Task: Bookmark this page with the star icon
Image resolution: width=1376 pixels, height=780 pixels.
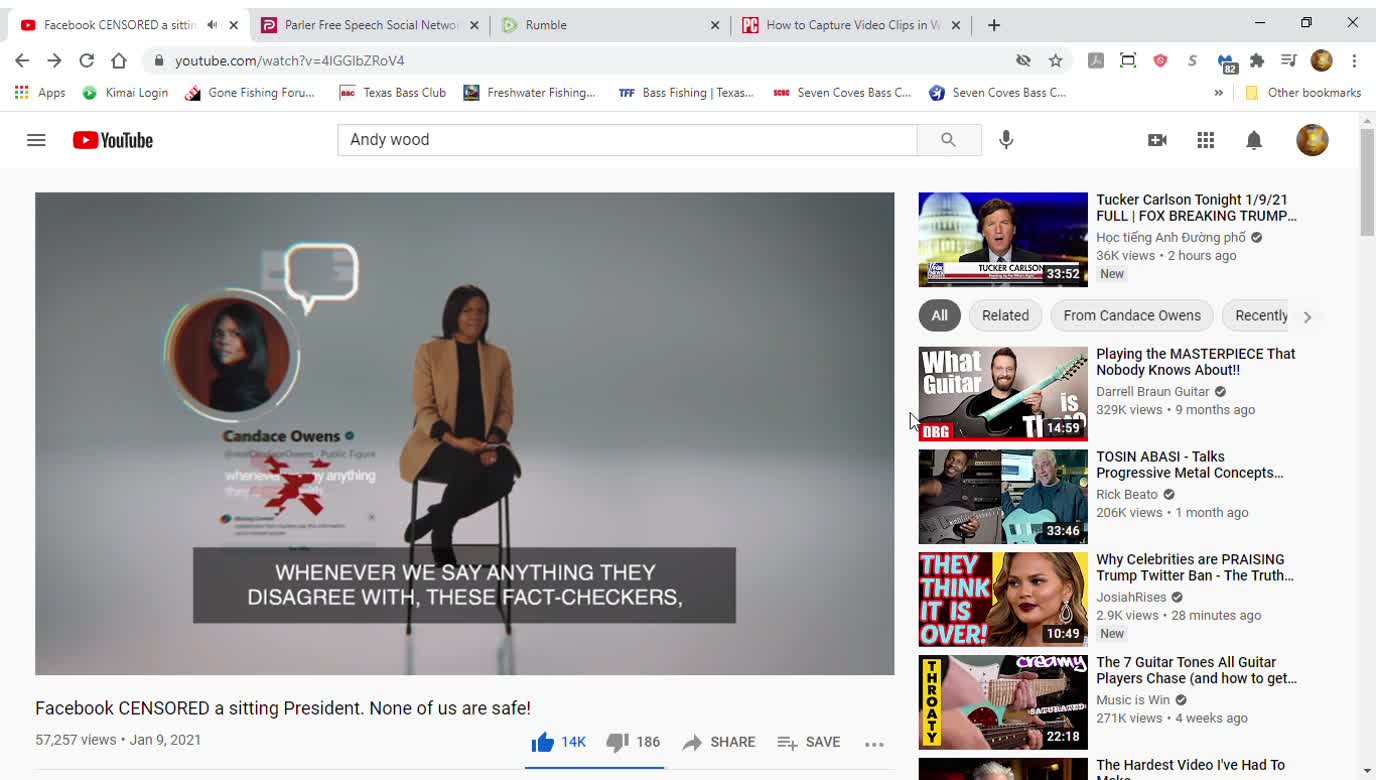Action: click(x=1055, y=61)
